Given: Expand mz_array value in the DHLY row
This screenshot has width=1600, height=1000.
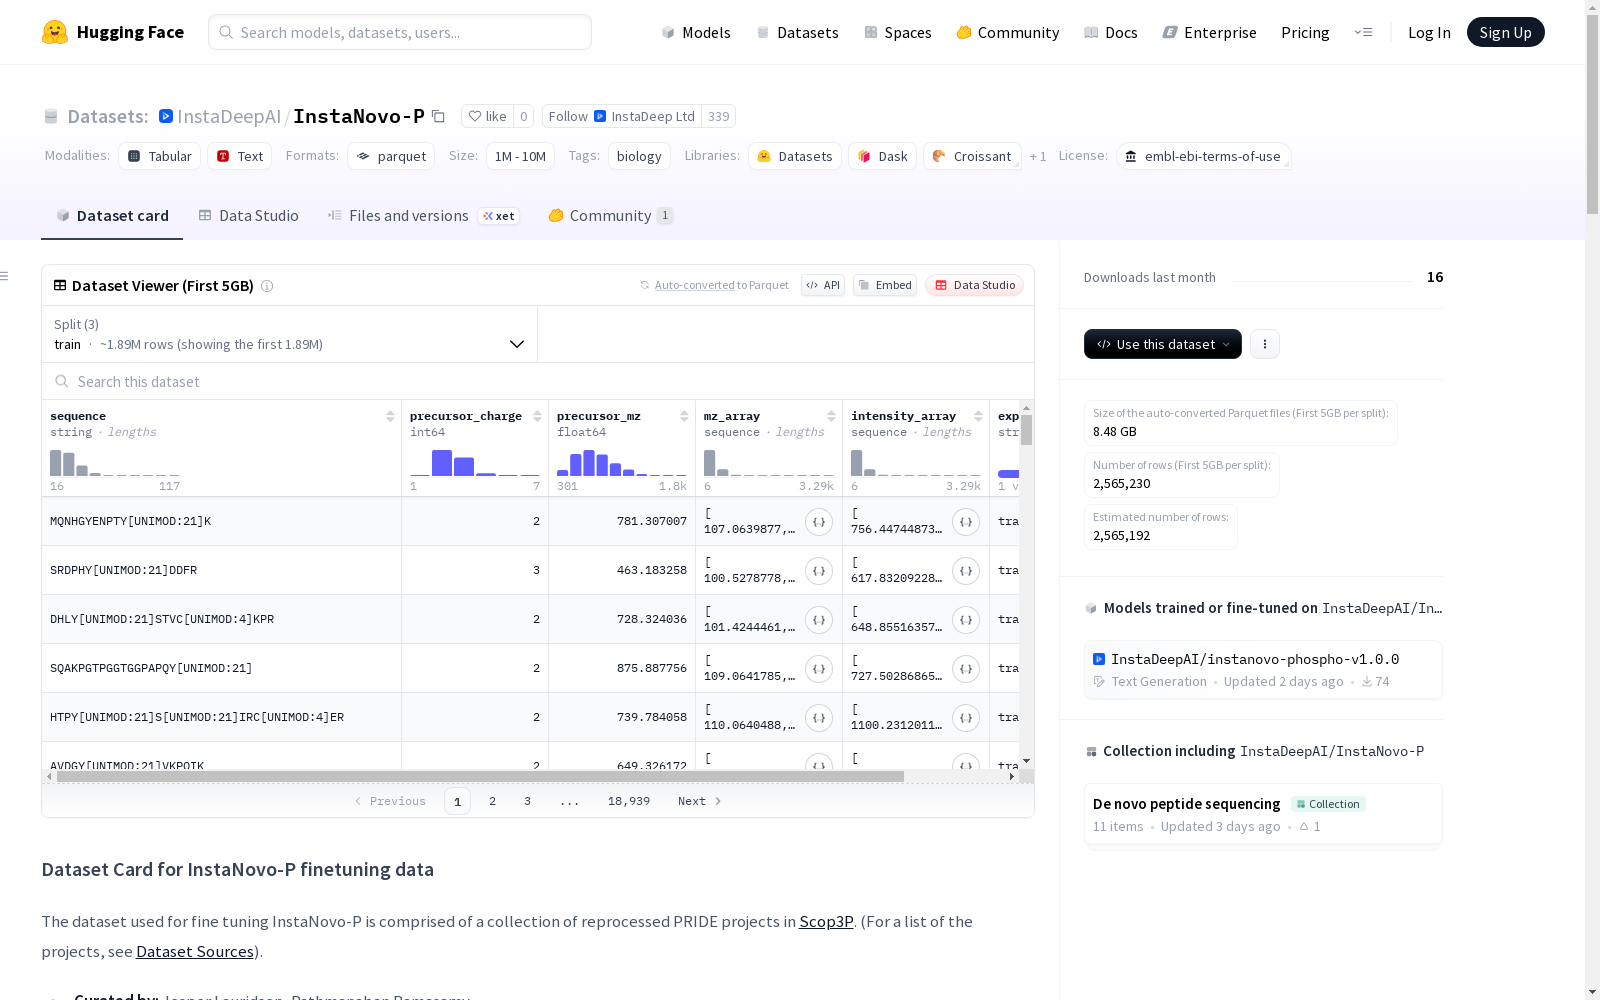Looking at the screenshot, I should pyautogui.click(x=819, y=619).
